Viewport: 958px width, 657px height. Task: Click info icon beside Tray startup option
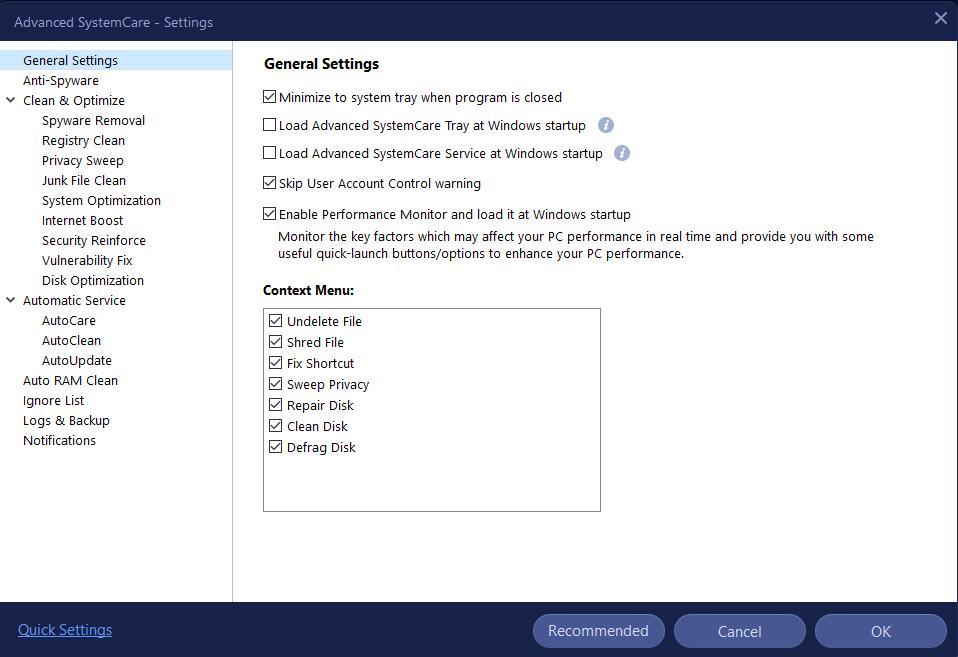pyautogui.click(x=605, y=125)
